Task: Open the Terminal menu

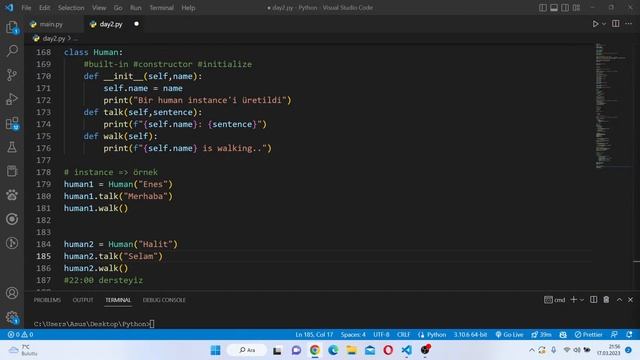Action: click(x=161, y=8)
